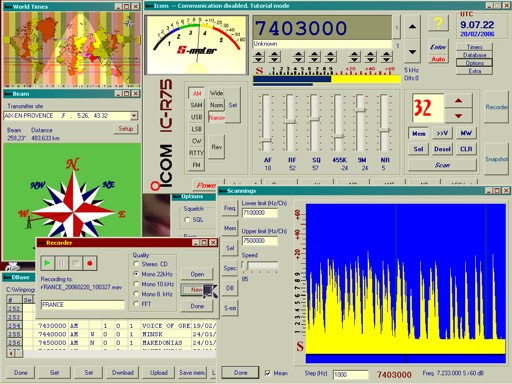Click the Scan button
The image size is (512, 384).
tap(442, 165)
